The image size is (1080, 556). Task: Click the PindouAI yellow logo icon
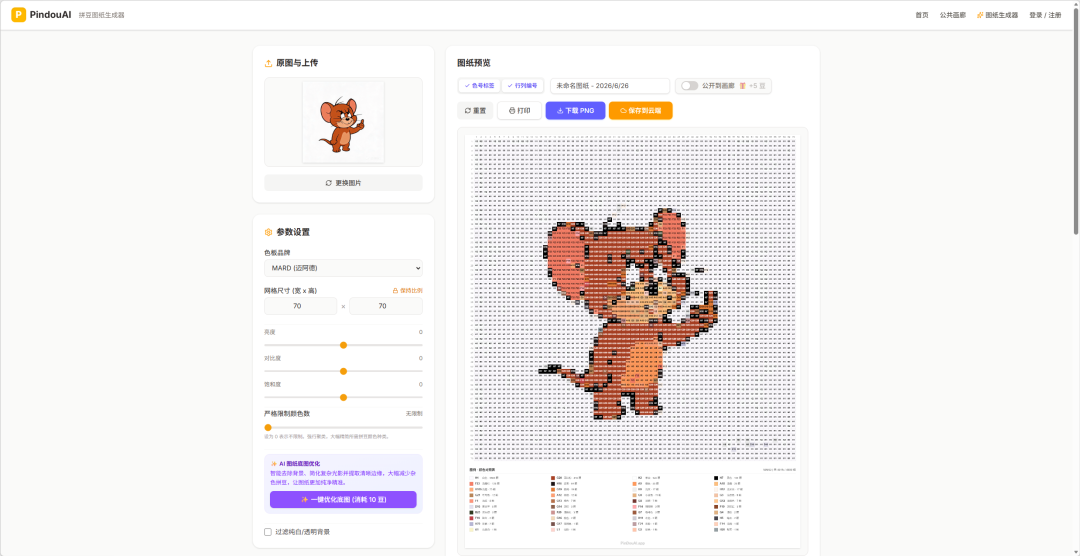pyautogui.click(x=19, y=14)
